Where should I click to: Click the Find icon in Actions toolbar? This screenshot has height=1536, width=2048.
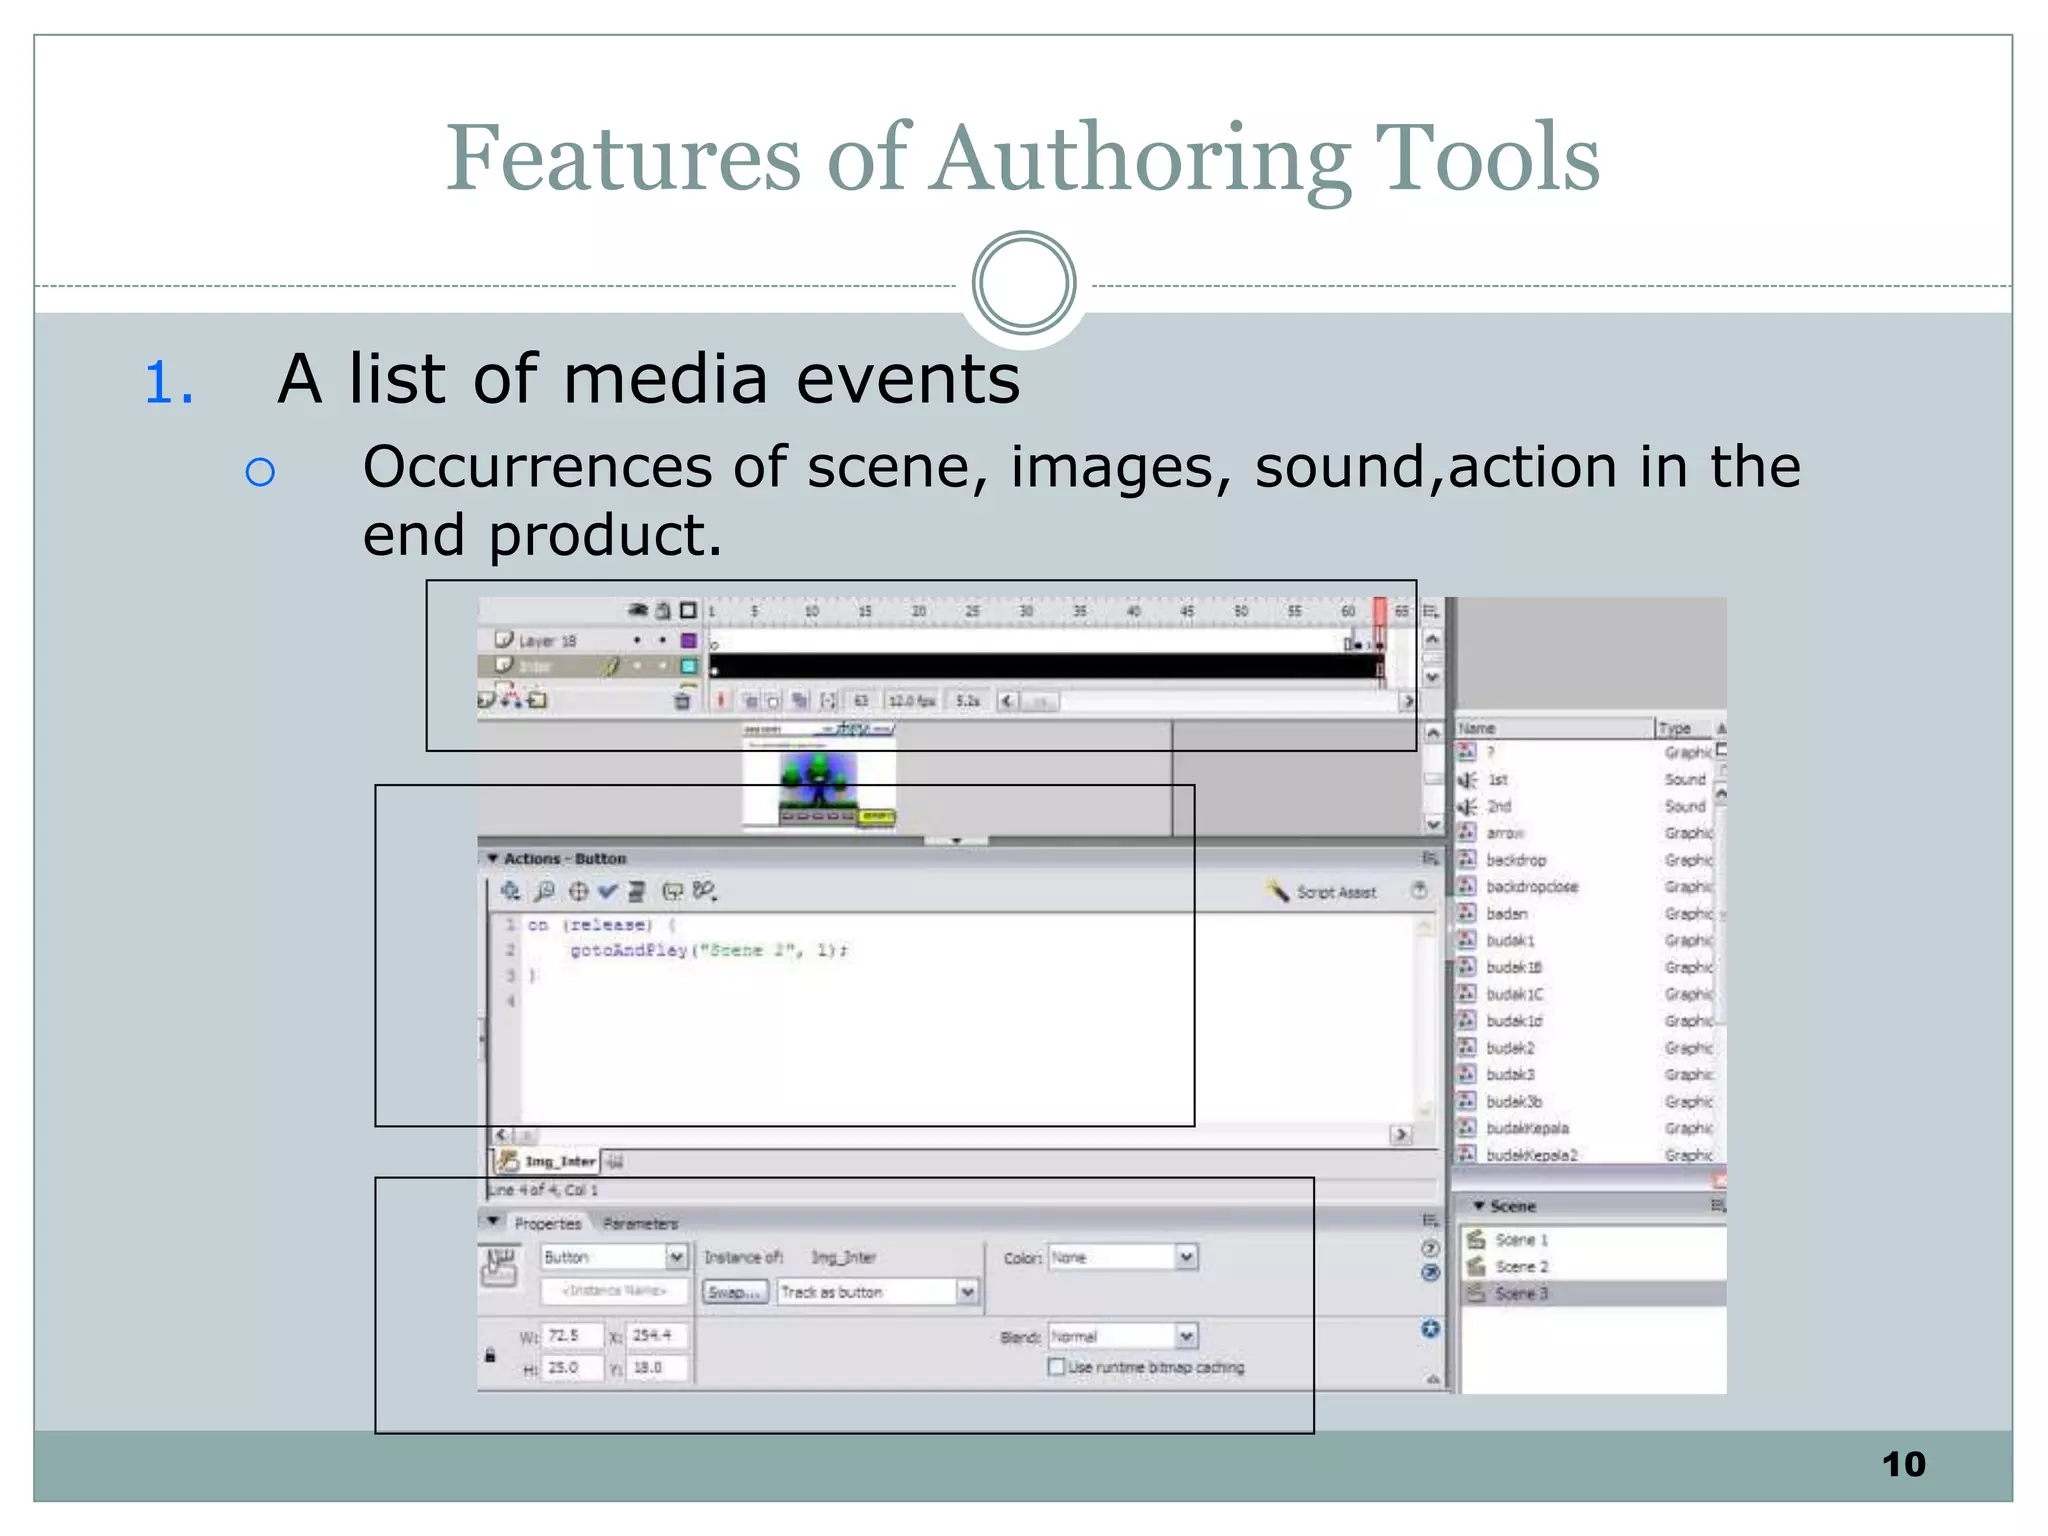coord(545,890)
